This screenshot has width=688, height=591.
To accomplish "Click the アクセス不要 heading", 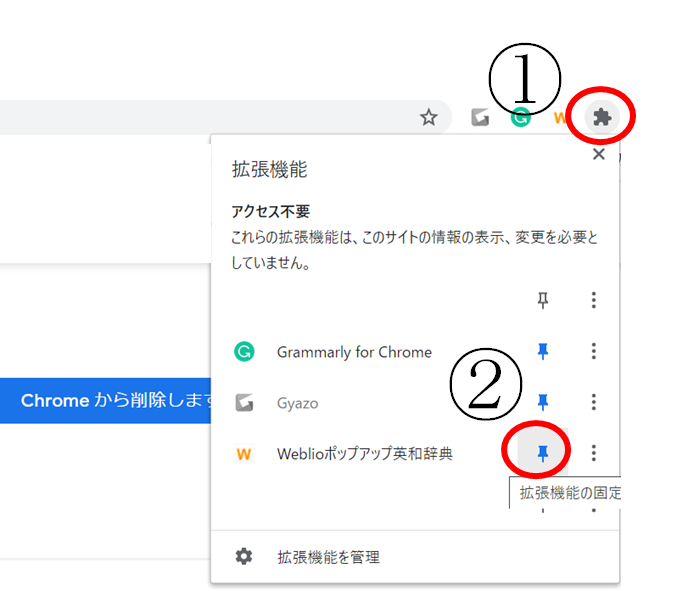I will point(270,211).
